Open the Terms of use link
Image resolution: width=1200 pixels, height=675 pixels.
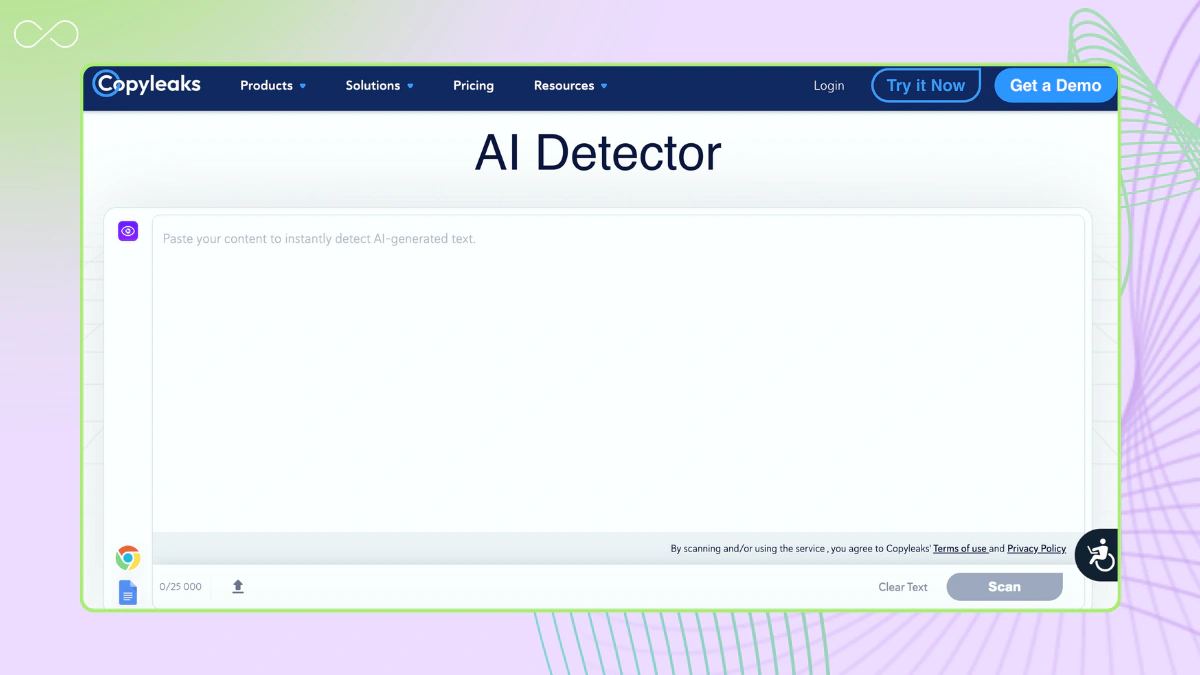(x=959, y=549)
